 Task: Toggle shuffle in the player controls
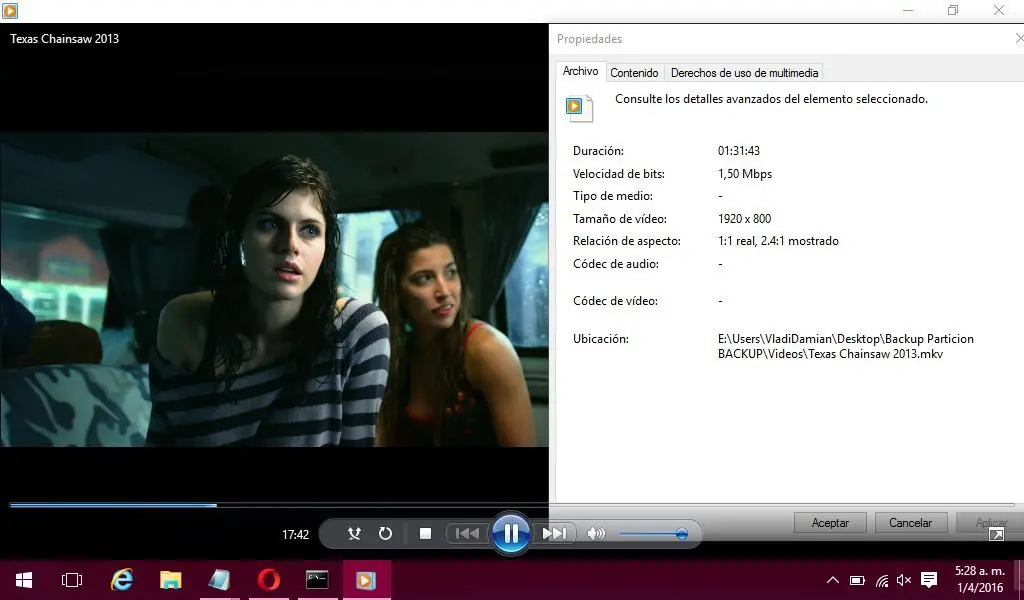click(x=354, y=533)
